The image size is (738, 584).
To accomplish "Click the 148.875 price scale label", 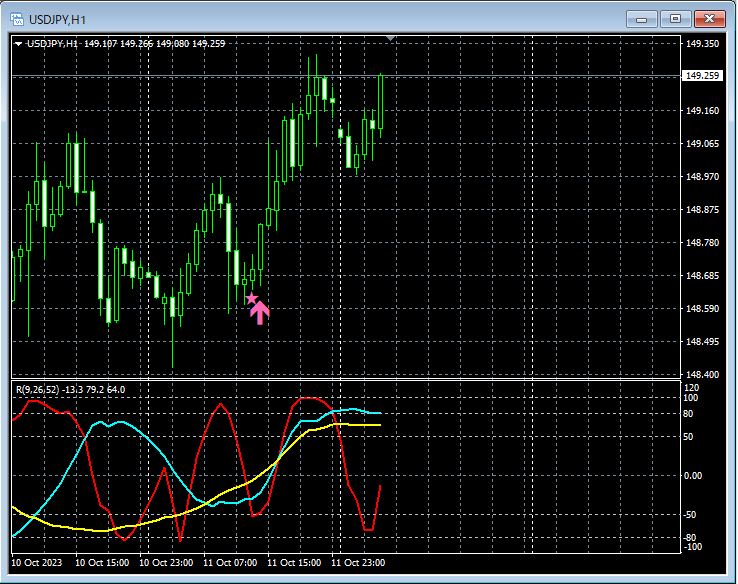I will point(702,209).
